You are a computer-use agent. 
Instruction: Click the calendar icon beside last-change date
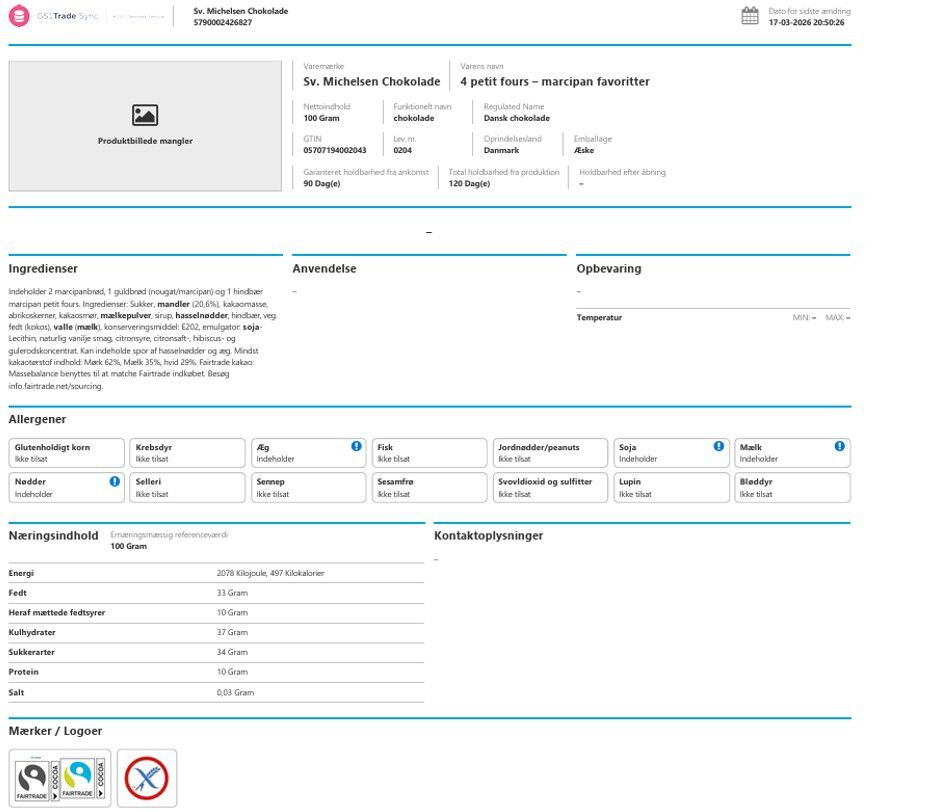(x=750, y=16)
